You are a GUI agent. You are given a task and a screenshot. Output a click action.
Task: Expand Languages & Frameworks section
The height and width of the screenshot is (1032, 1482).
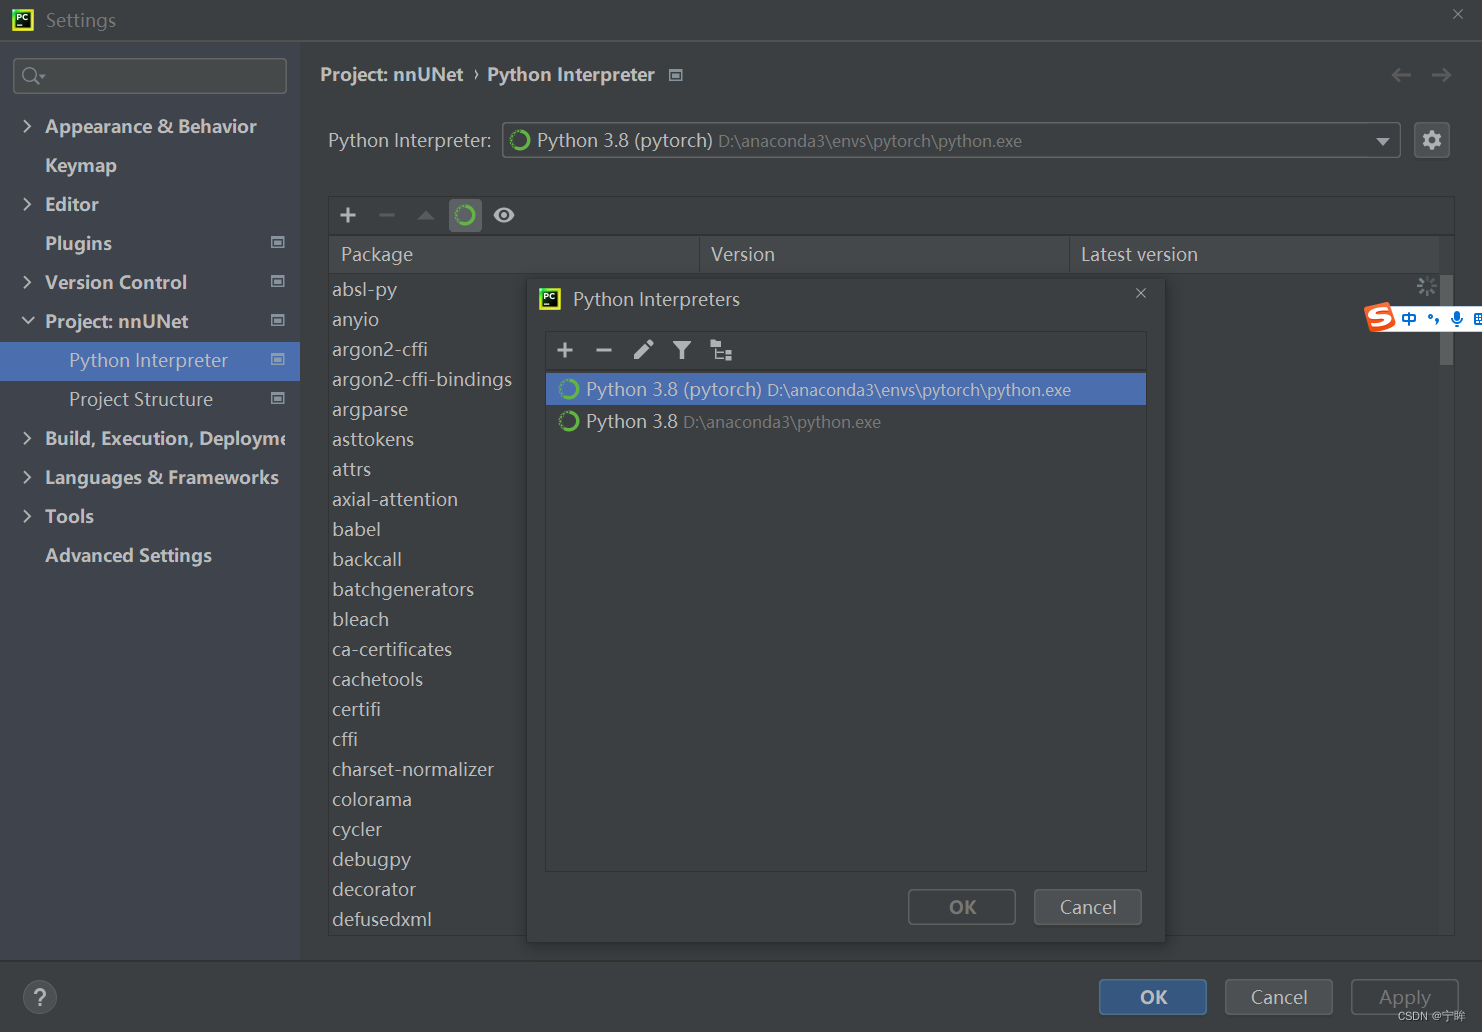(27, 477)
